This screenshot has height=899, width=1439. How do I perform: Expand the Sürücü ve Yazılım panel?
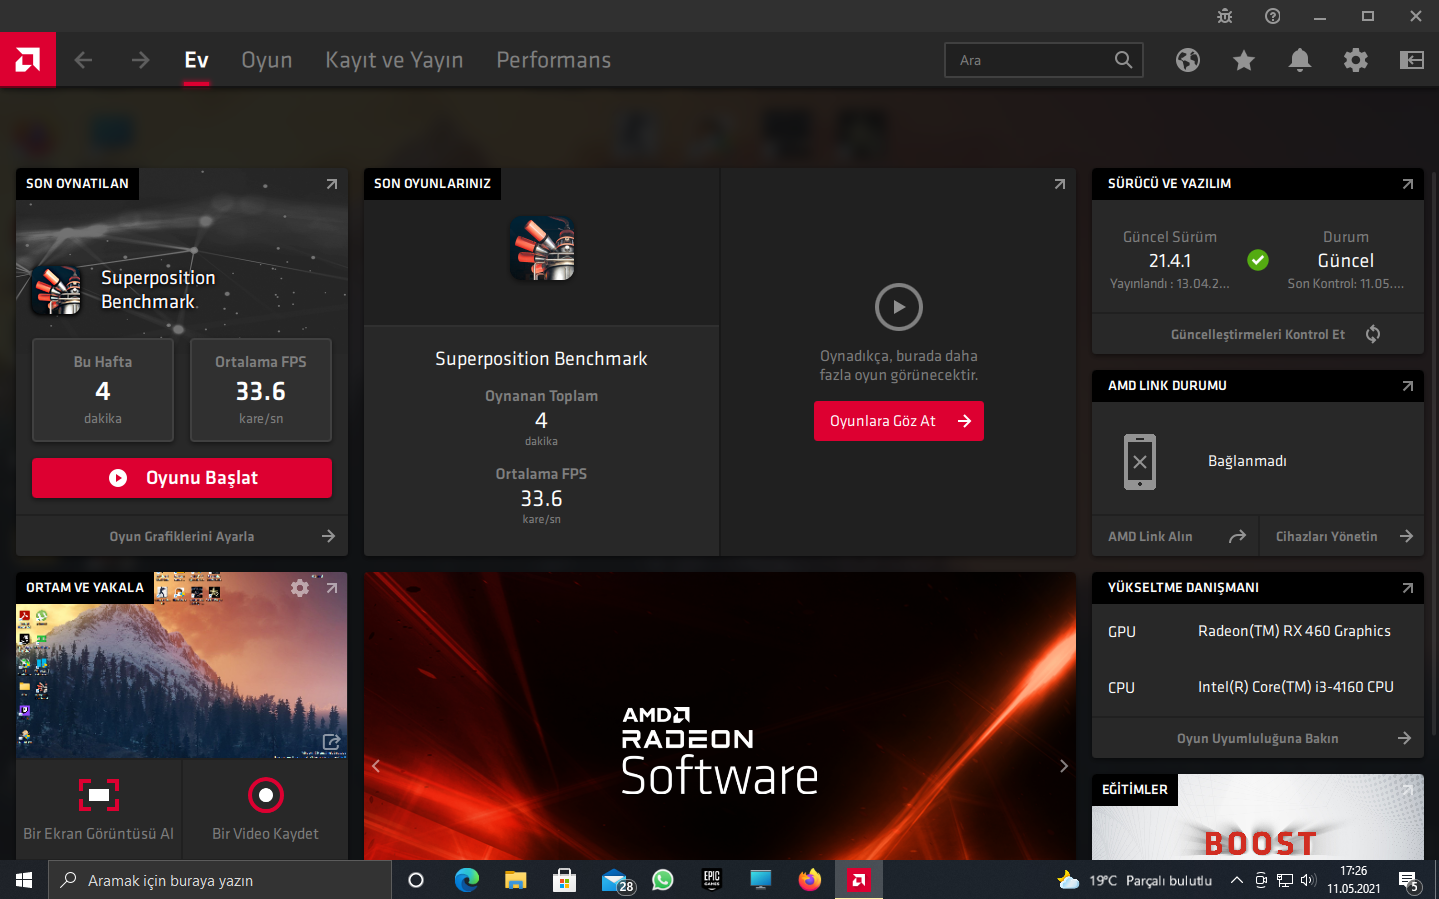coord(1408,184)
